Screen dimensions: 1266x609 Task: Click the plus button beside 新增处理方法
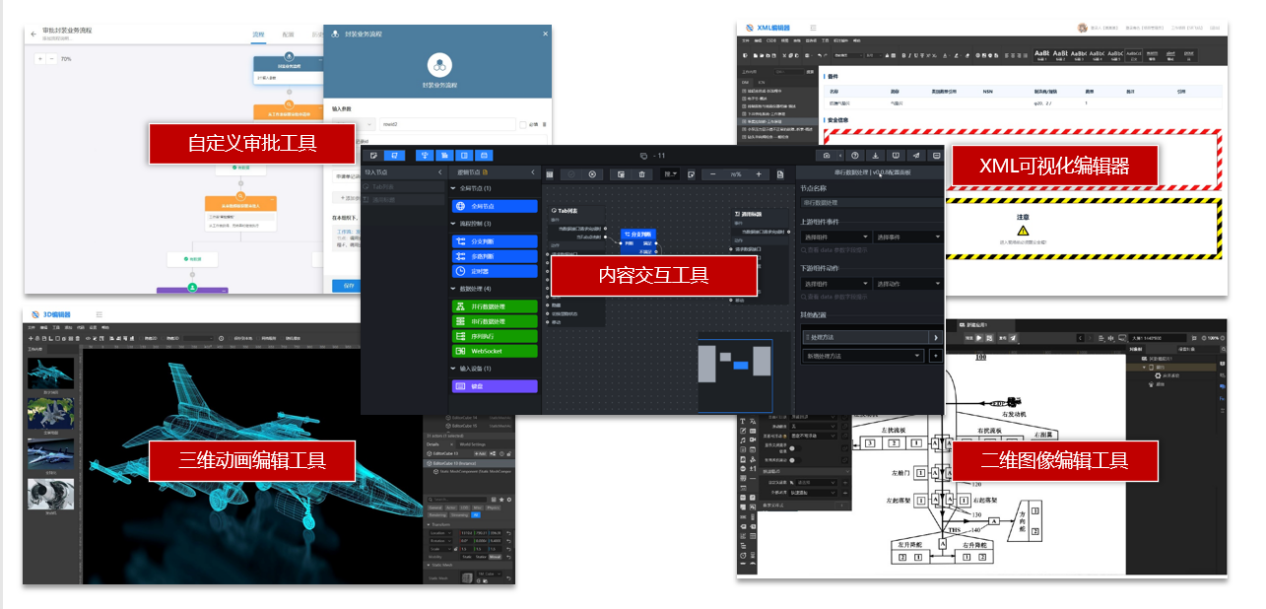pyautogui.click(x=935, y=355)
